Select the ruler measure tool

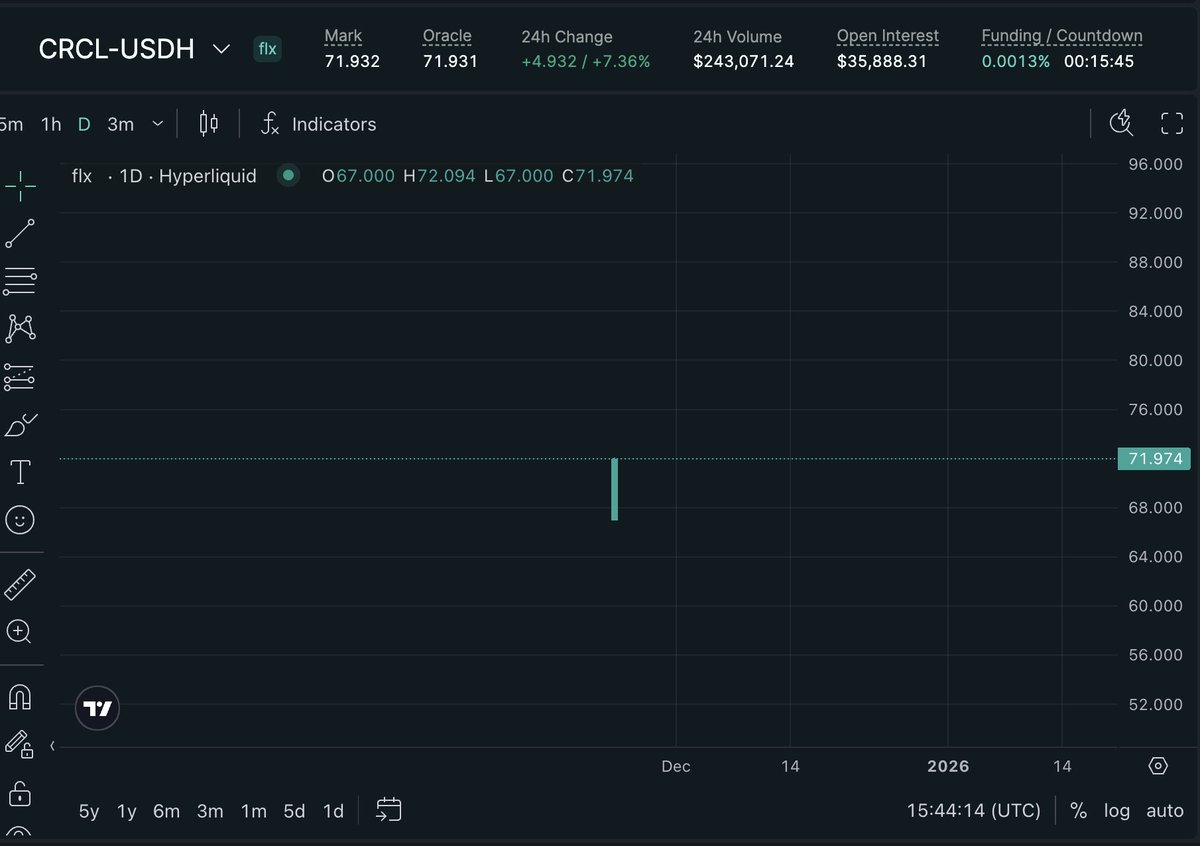point(20,584)
